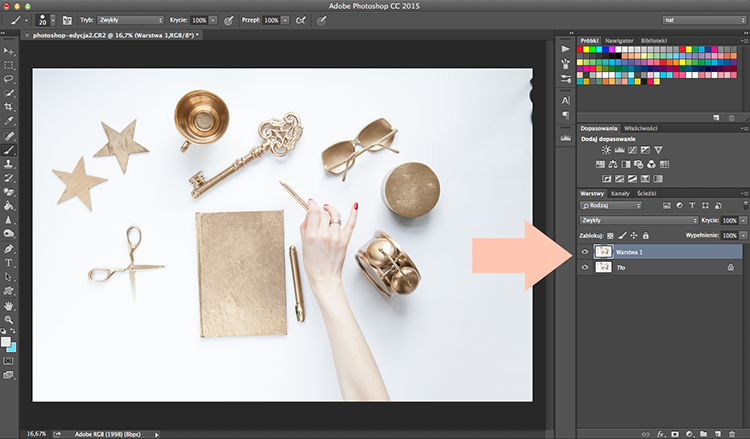Screen dimensions: 750x439
Task: Switch to the Właściwości tab
Action: [x=640, y=128]
